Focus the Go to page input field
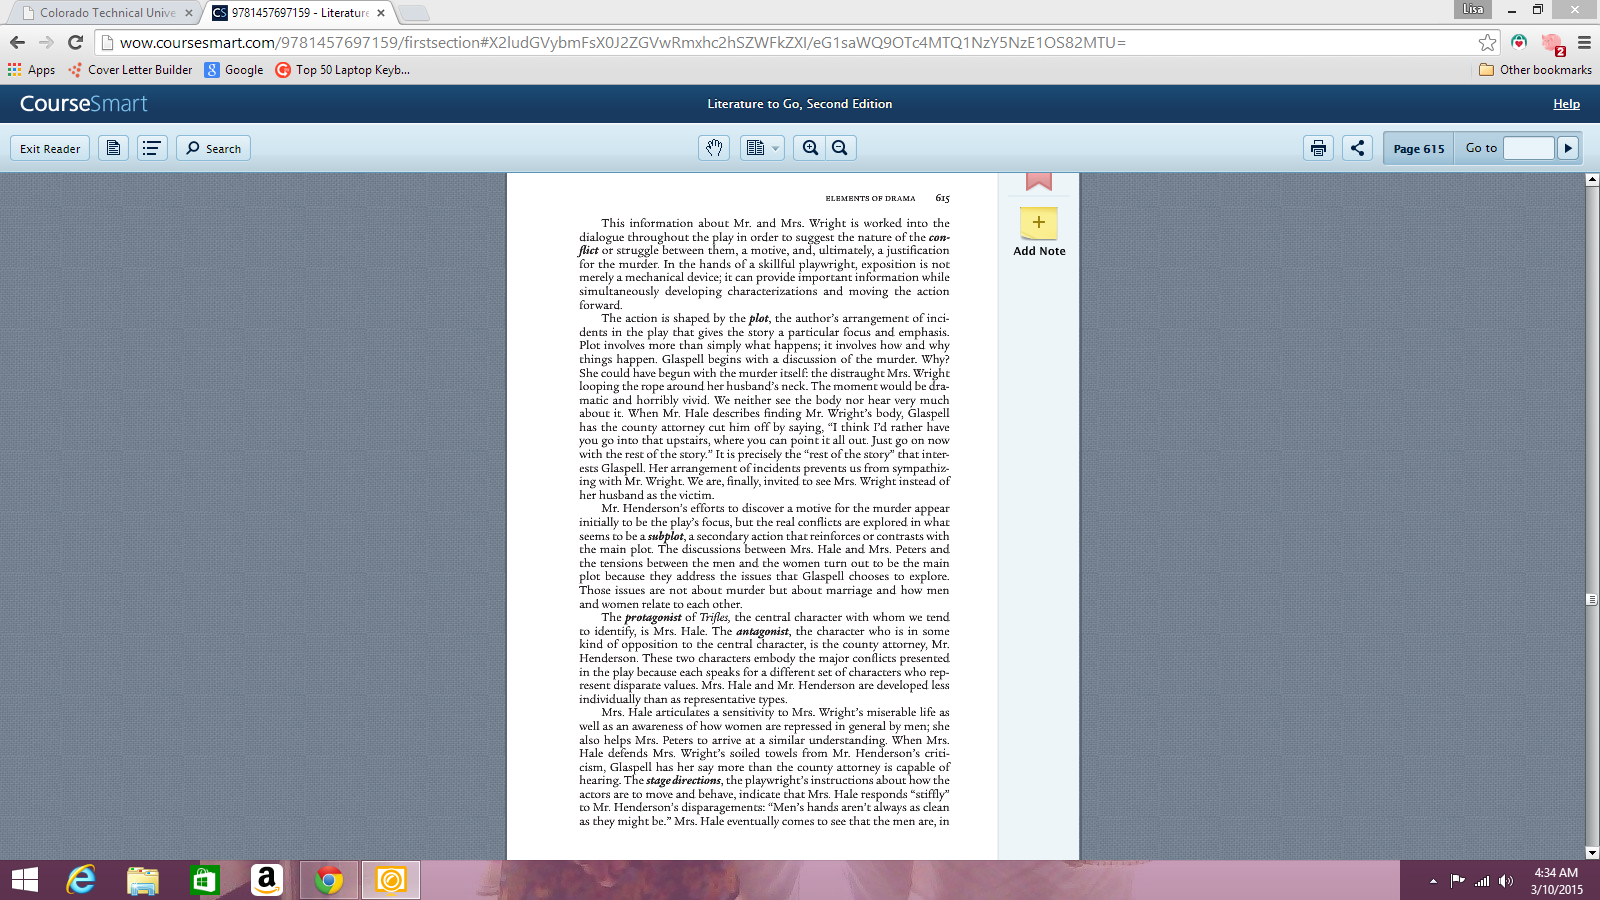This screenshot has height=900, width=1600. point(1528,148)
